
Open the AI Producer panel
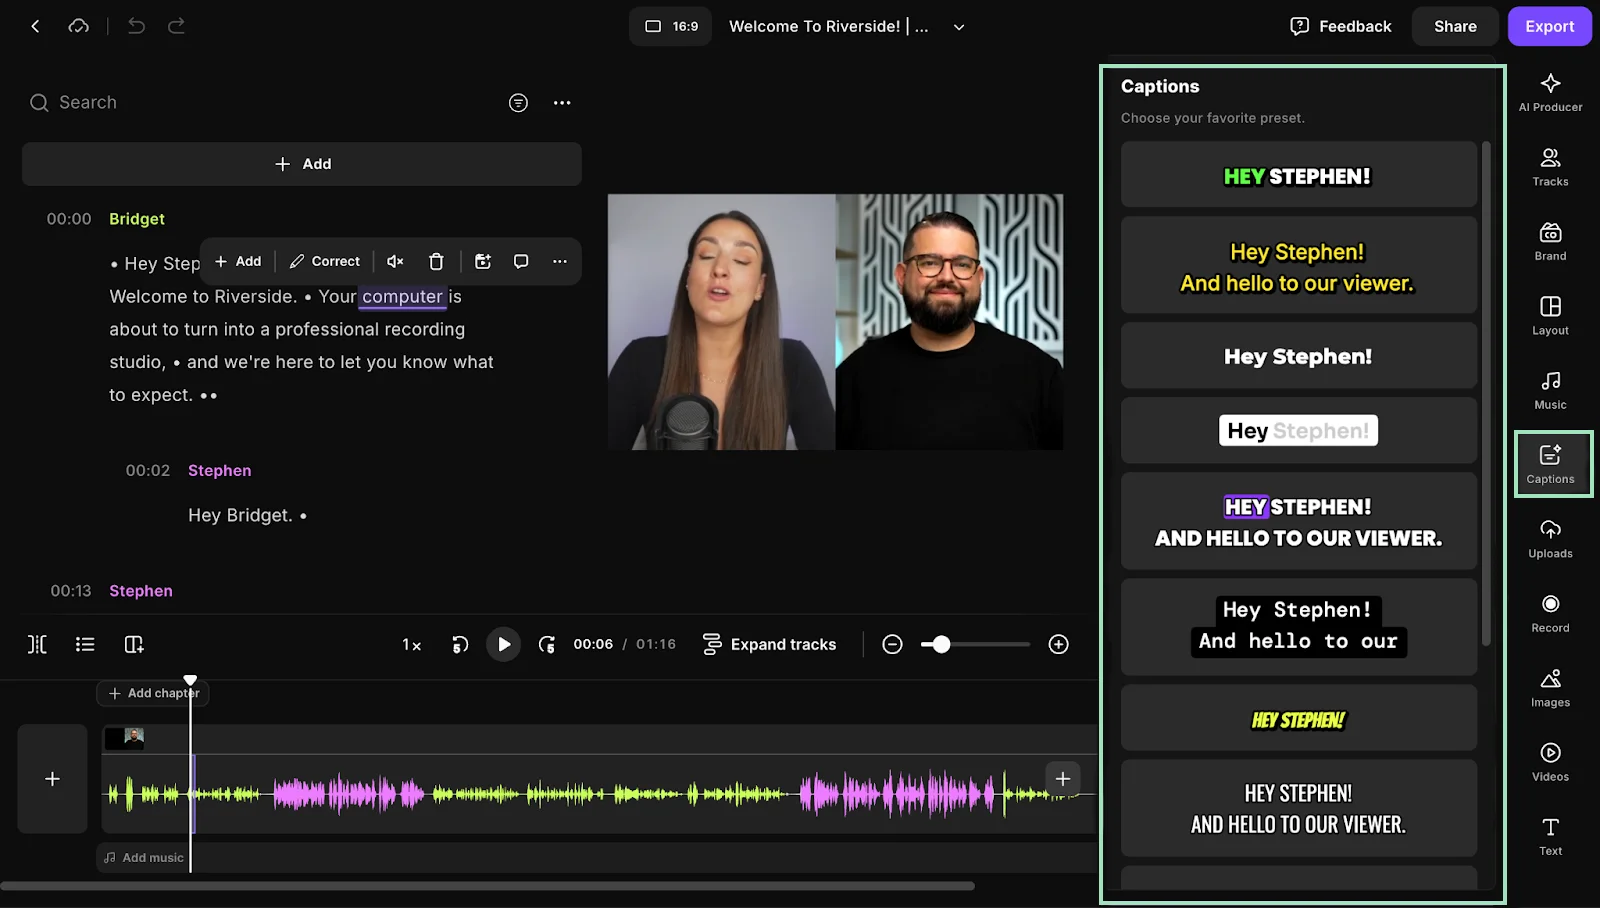pyautogui.click(x=1549, y=91)
